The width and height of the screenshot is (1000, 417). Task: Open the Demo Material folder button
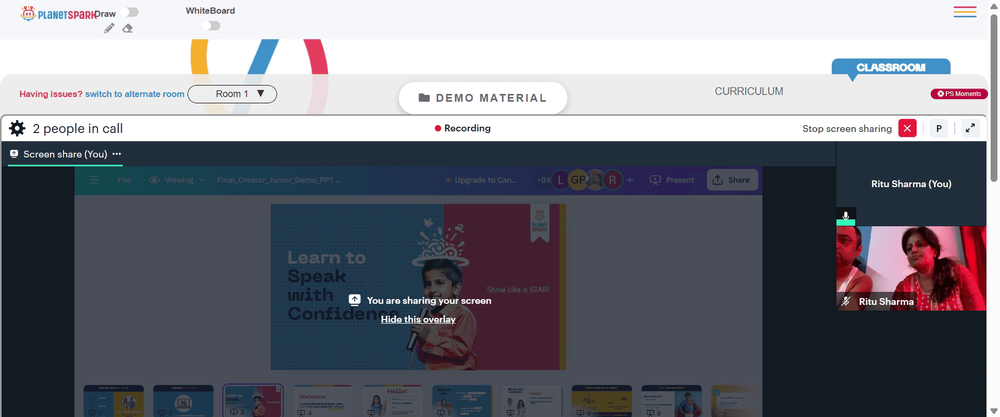[483, 98]
